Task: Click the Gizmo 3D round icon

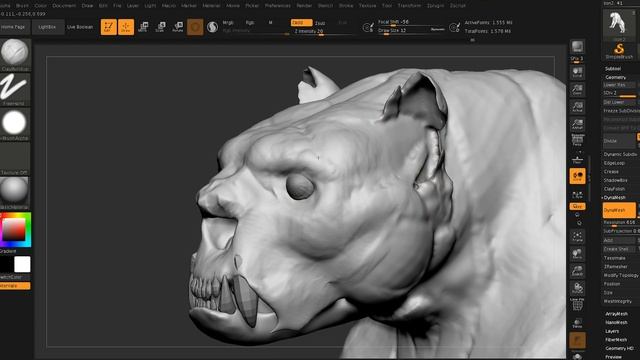Action: click(x=195, y=27)
